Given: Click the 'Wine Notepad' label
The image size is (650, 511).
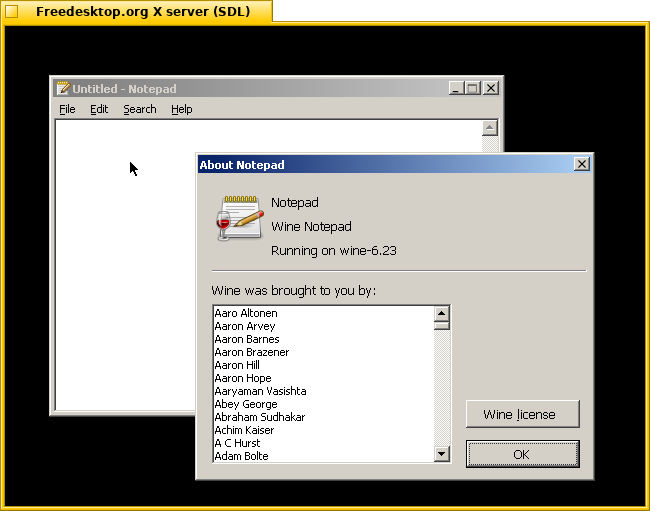Looking at the screenshot, I should coord(311,227).
